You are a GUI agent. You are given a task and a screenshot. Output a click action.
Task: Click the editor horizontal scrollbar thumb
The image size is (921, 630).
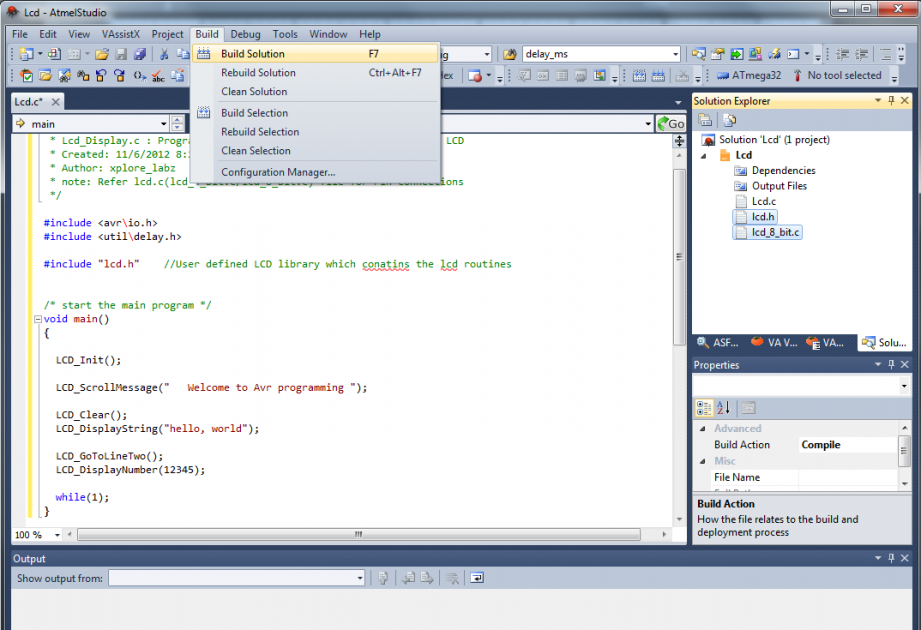[x=359, y=535]
